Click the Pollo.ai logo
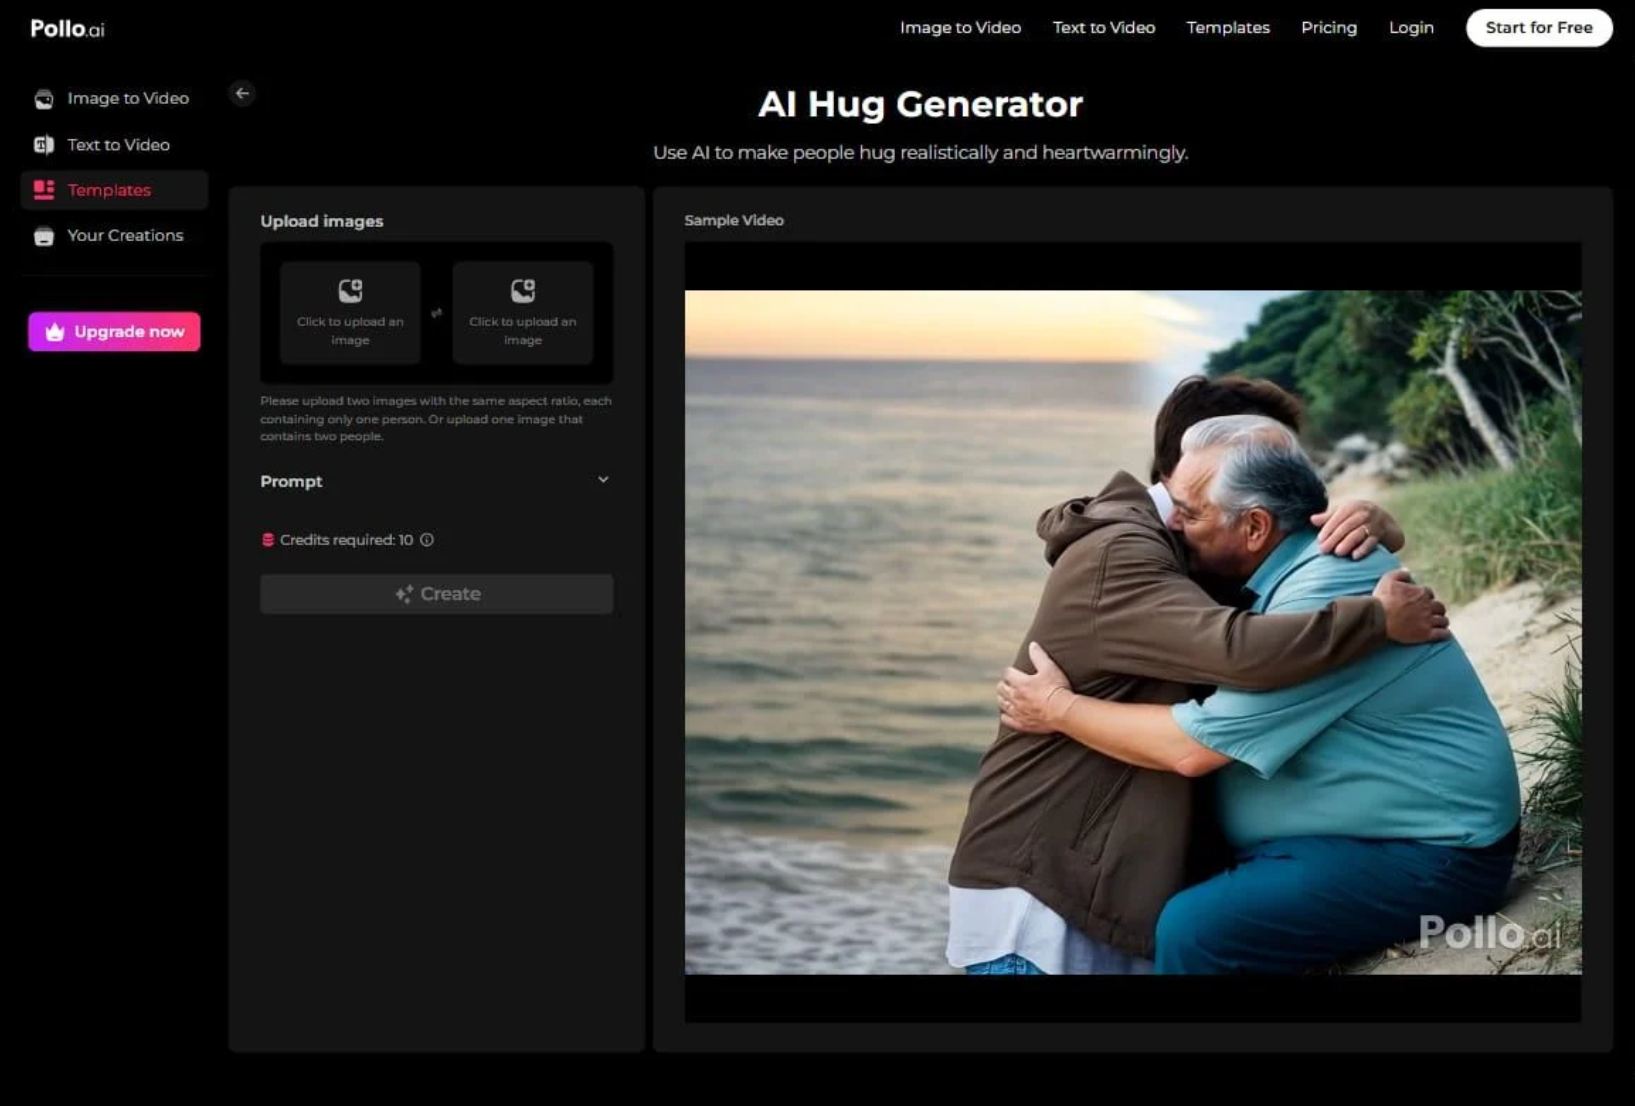 click(x=67, y=28)
